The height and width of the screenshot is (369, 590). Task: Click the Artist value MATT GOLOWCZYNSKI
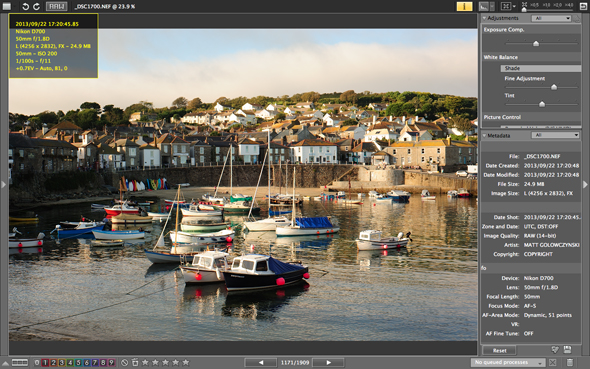552,245
